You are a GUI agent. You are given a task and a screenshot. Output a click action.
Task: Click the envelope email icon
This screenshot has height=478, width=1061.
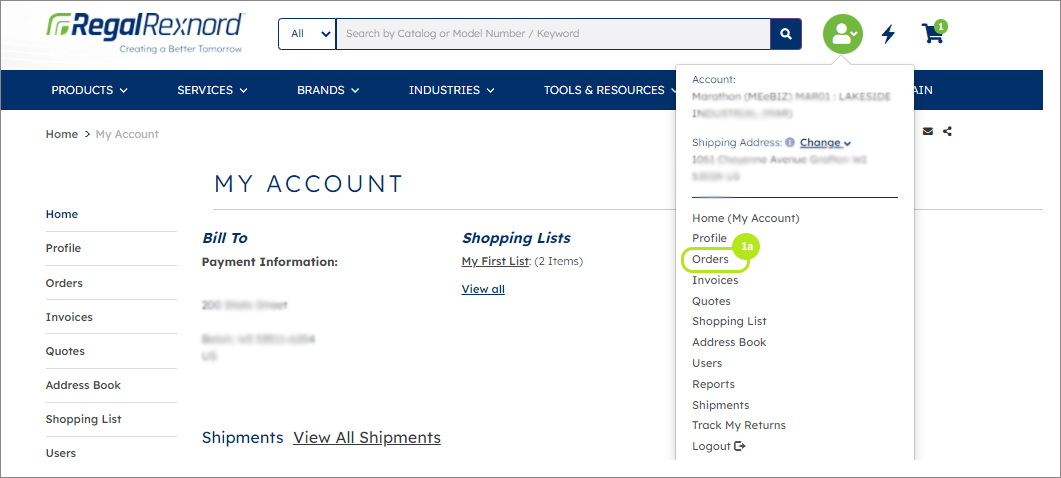click(x=928, y=131)
